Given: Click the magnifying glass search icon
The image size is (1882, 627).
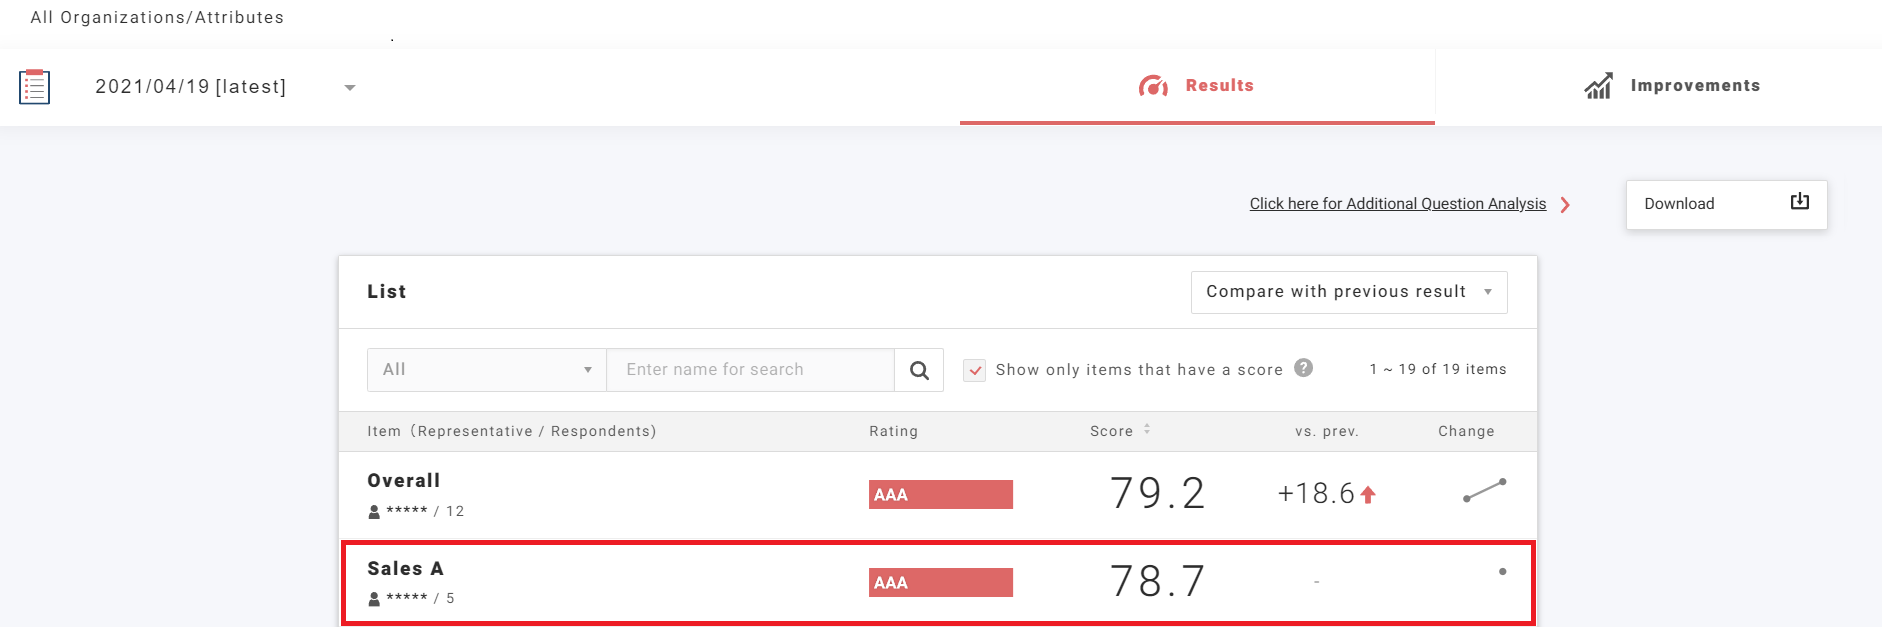Looking at the screenshot, I should point(919,370).
